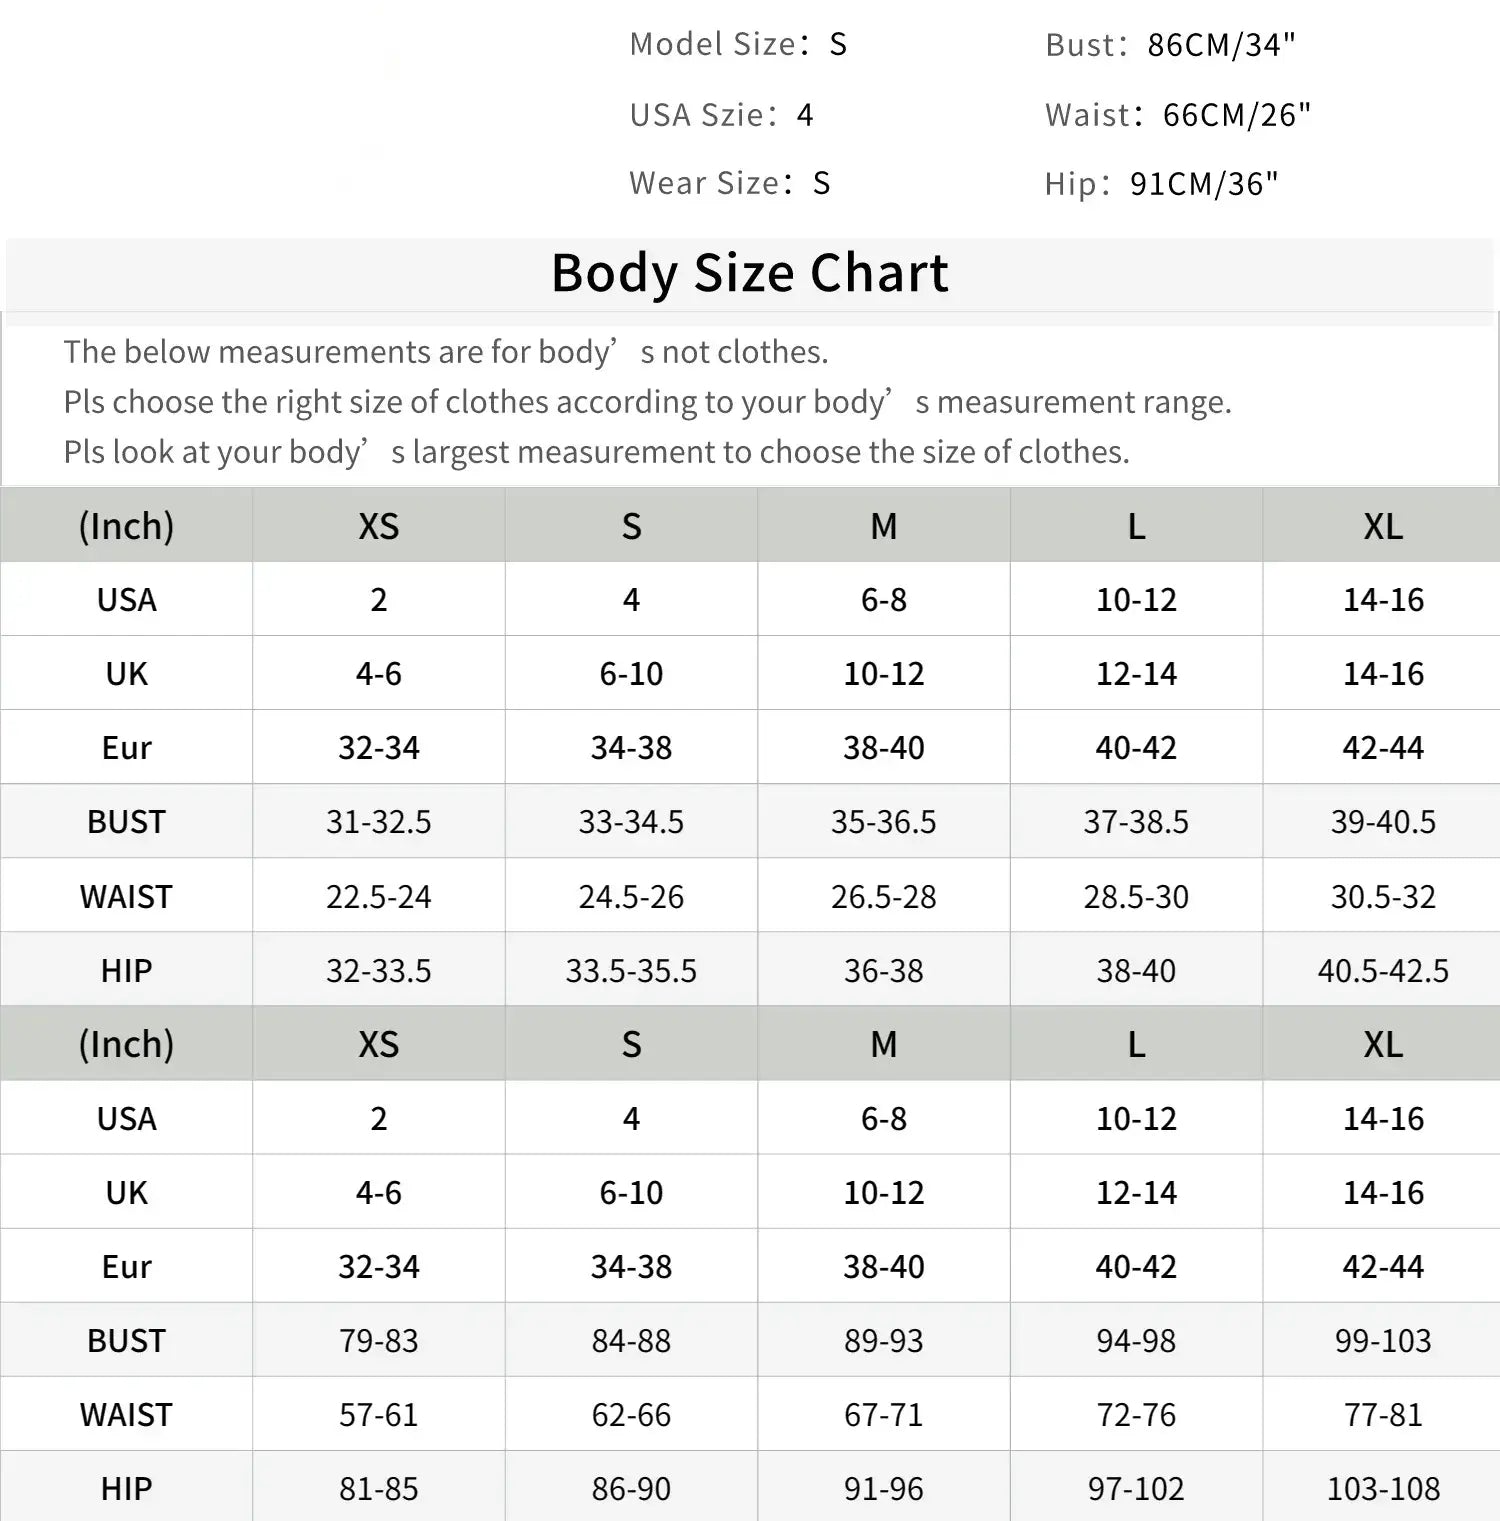Click the 31-32.5 bust cell for XS
Image resolution: width=1500 pixels, height=1521 pixels.
tap(378, 822)
